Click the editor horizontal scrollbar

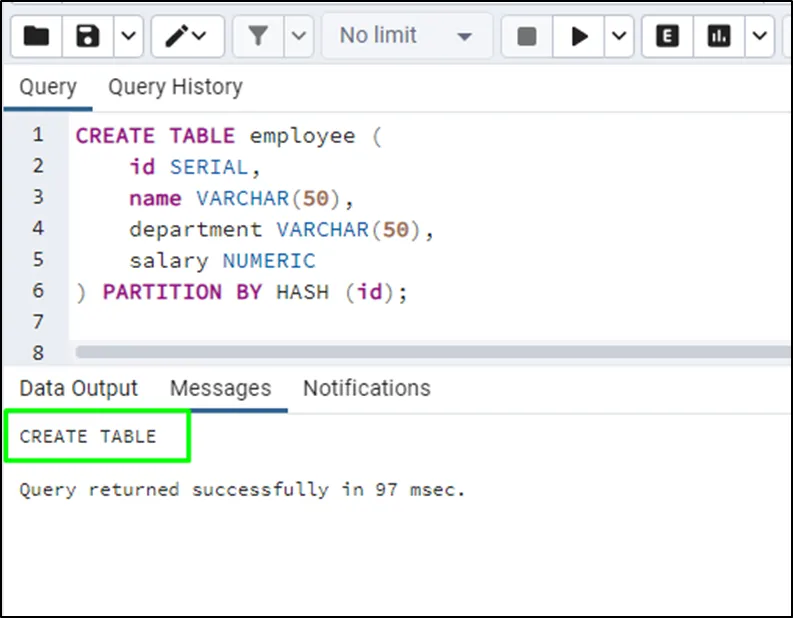pyautogui.click(x=430, y=352)
